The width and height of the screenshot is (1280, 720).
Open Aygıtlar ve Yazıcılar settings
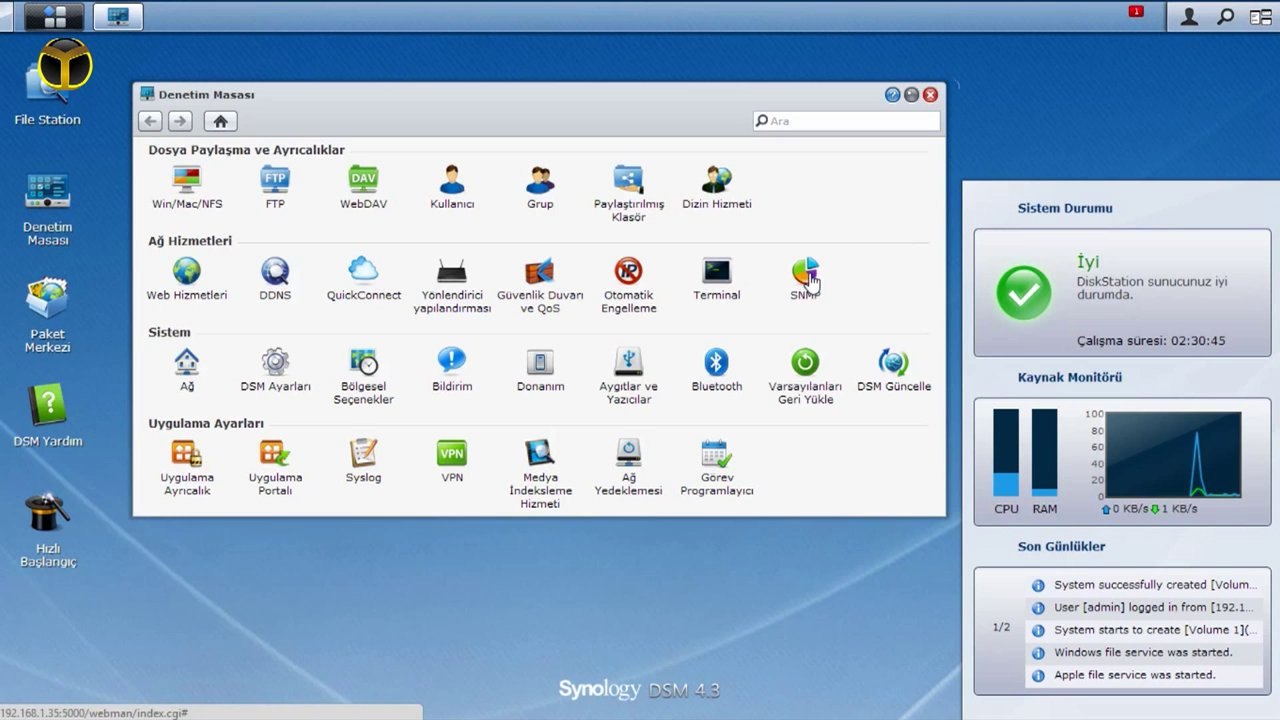click(628, 376)
